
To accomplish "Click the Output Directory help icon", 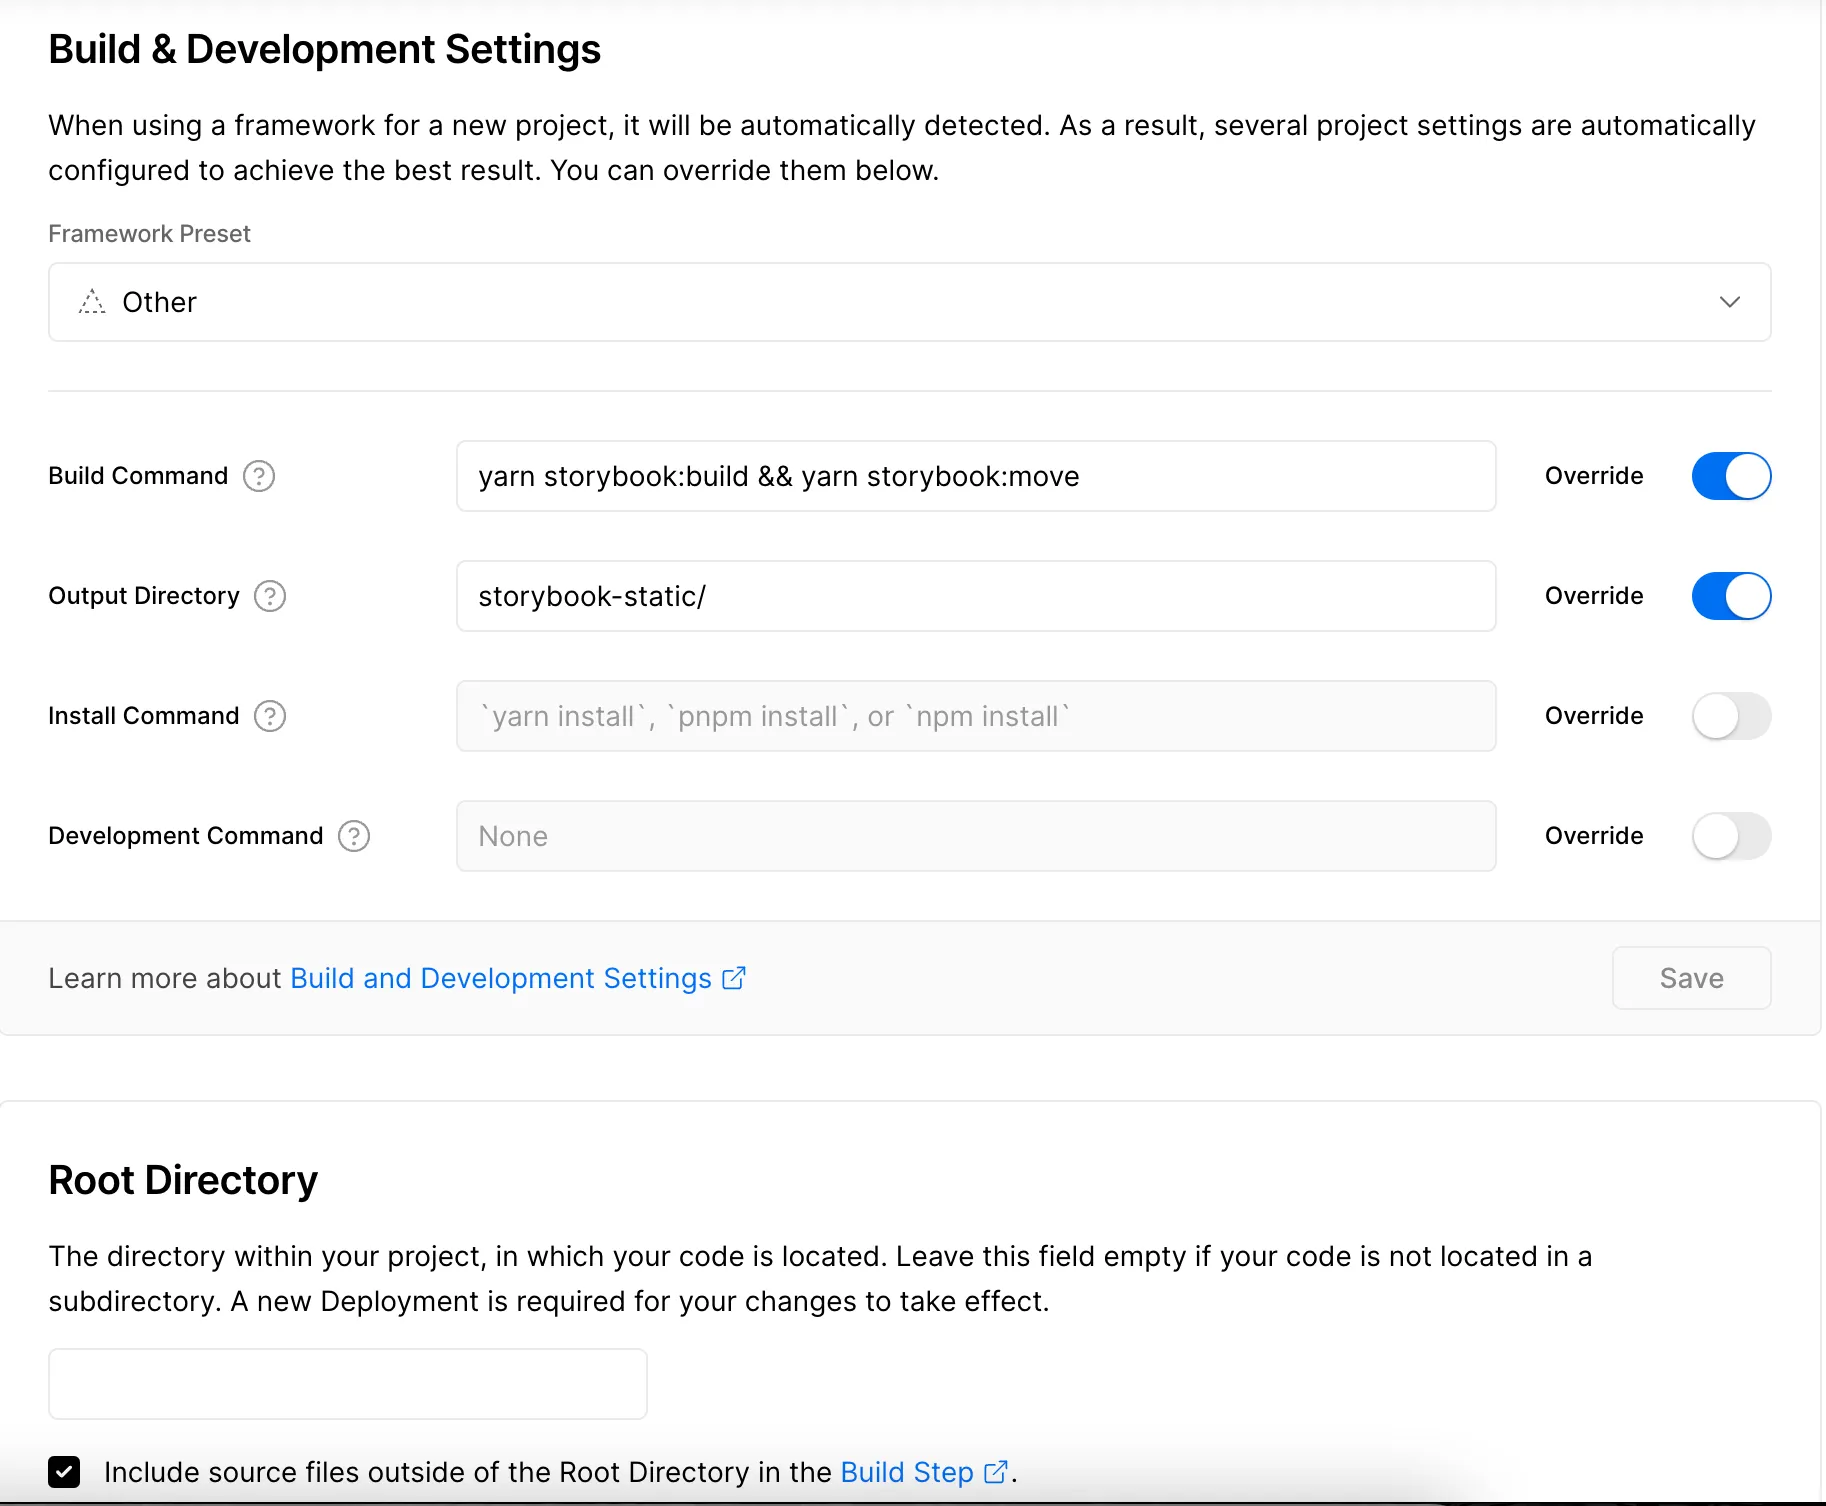I will (x=270, y=596).
